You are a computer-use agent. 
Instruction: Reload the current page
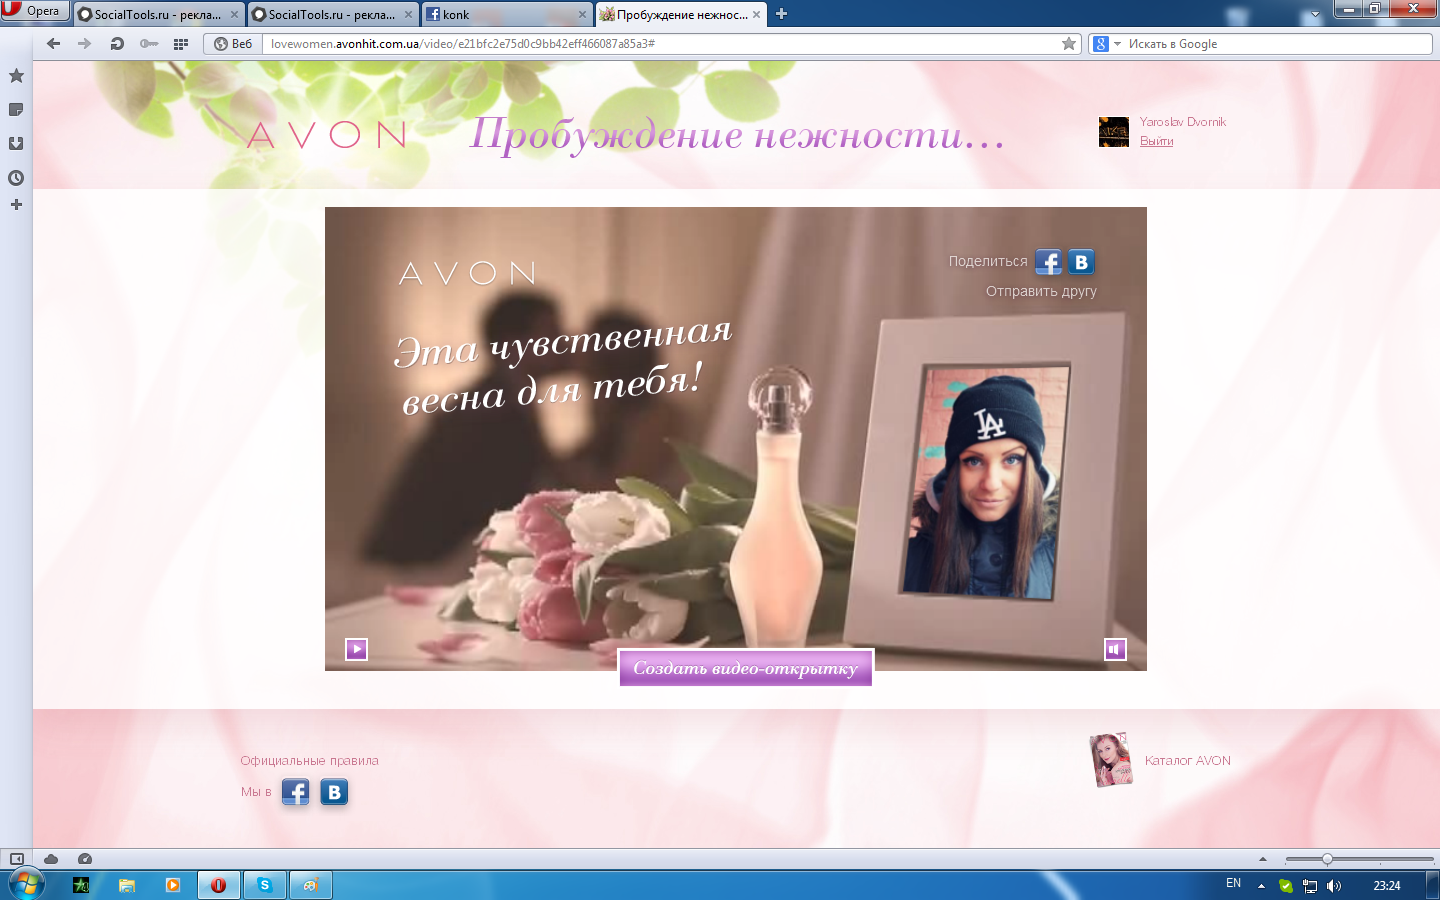[117, 43]
